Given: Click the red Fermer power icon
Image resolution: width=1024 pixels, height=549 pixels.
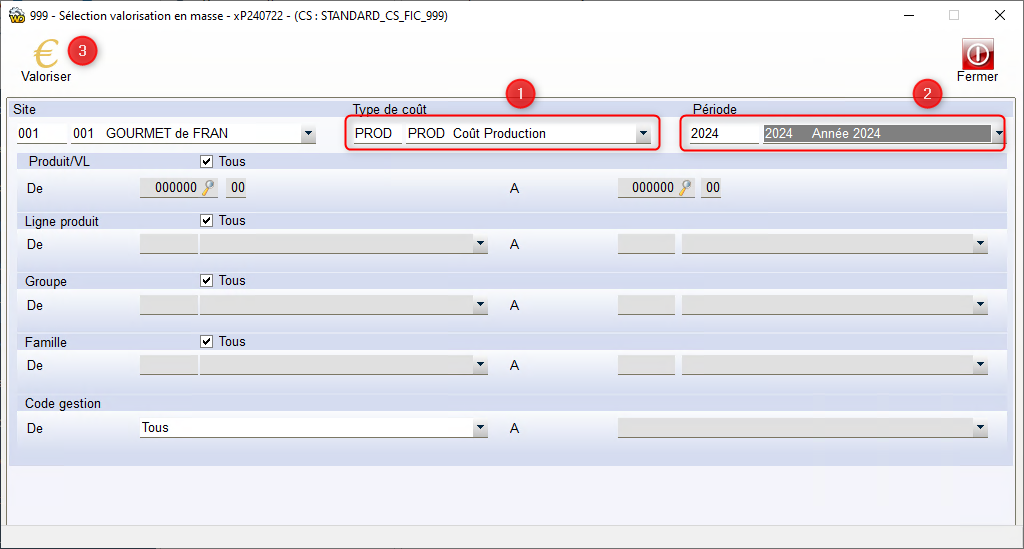Looking at the screenshot, I should pyautogui.click(x=977, y=54).
